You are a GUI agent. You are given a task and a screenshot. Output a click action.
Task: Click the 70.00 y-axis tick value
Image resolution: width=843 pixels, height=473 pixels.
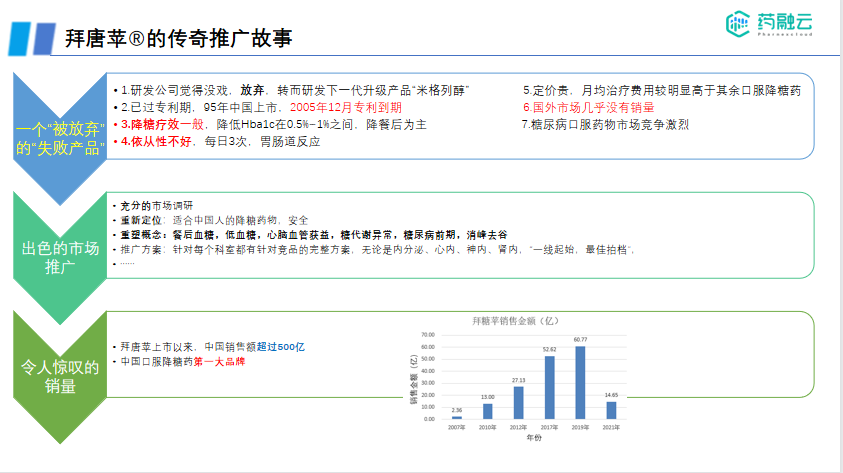coord(428,335)
